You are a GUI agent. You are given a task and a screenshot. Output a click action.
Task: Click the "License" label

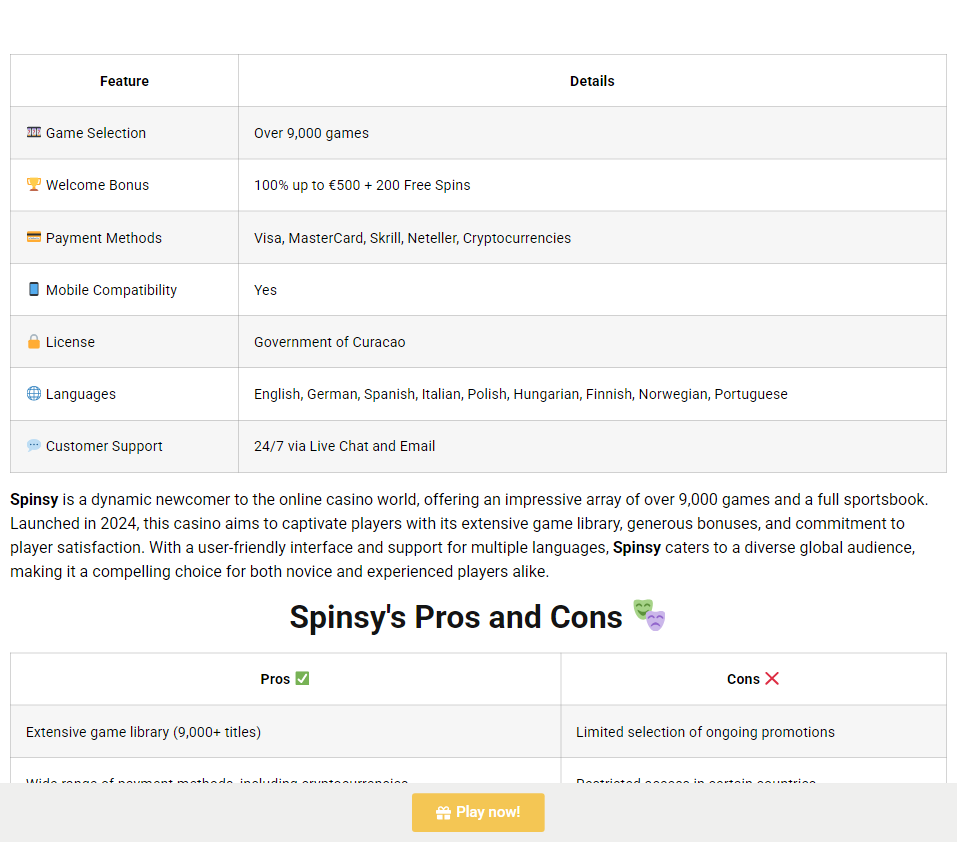70,342
